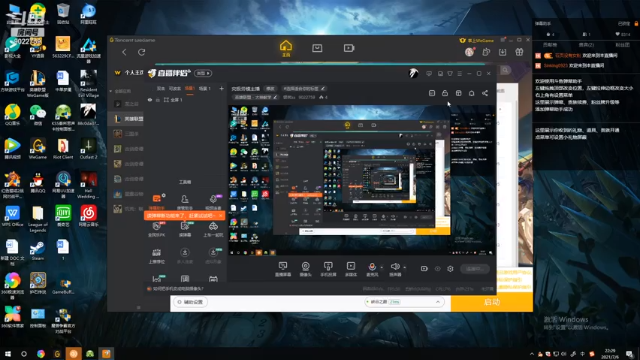Toggle eye visibility of fullscreen source
This screenshot has width=640, height=360.
click(150, 100)
